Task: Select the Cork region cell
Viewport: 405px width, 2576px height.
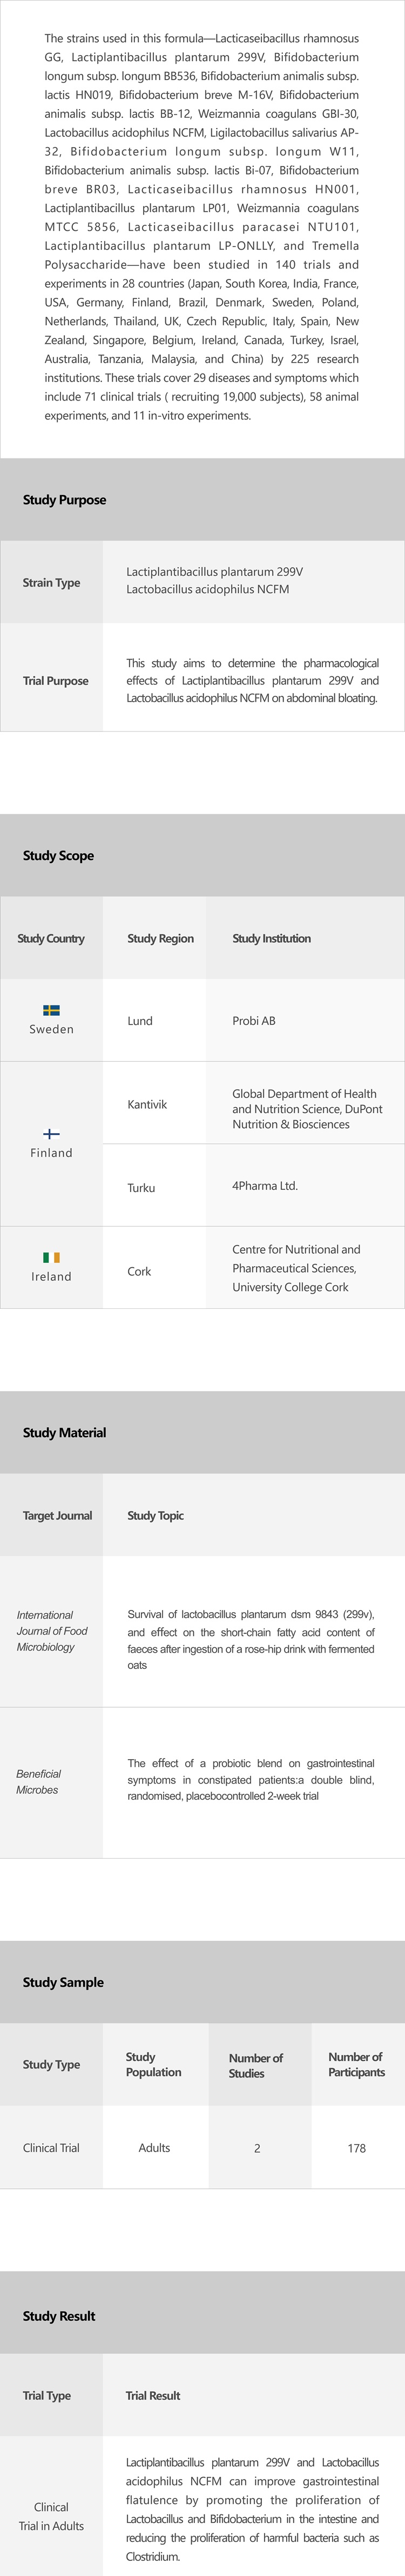Action: pyautogui.click(x=139, y=1271)
